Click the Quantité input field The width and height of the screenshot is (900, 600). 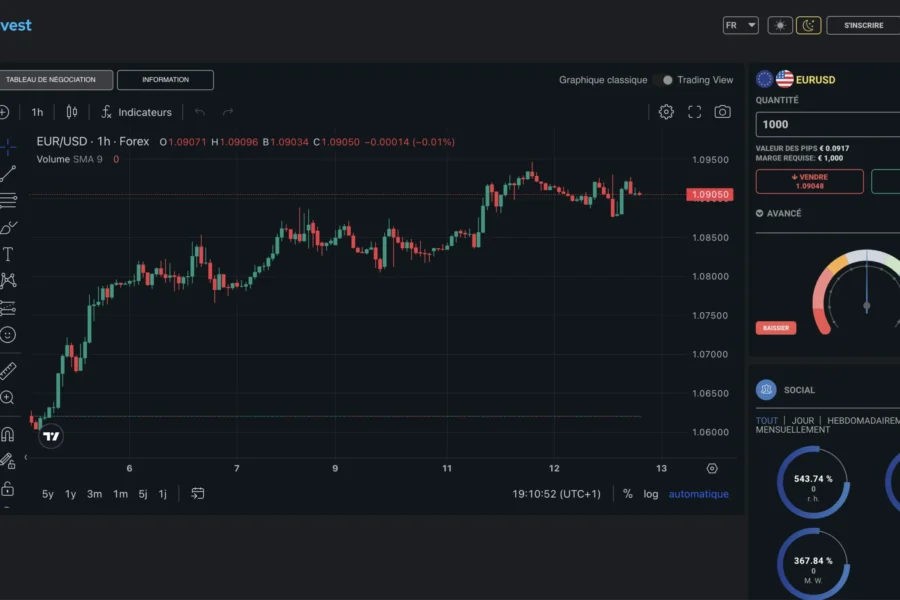(x=828, y=125)
